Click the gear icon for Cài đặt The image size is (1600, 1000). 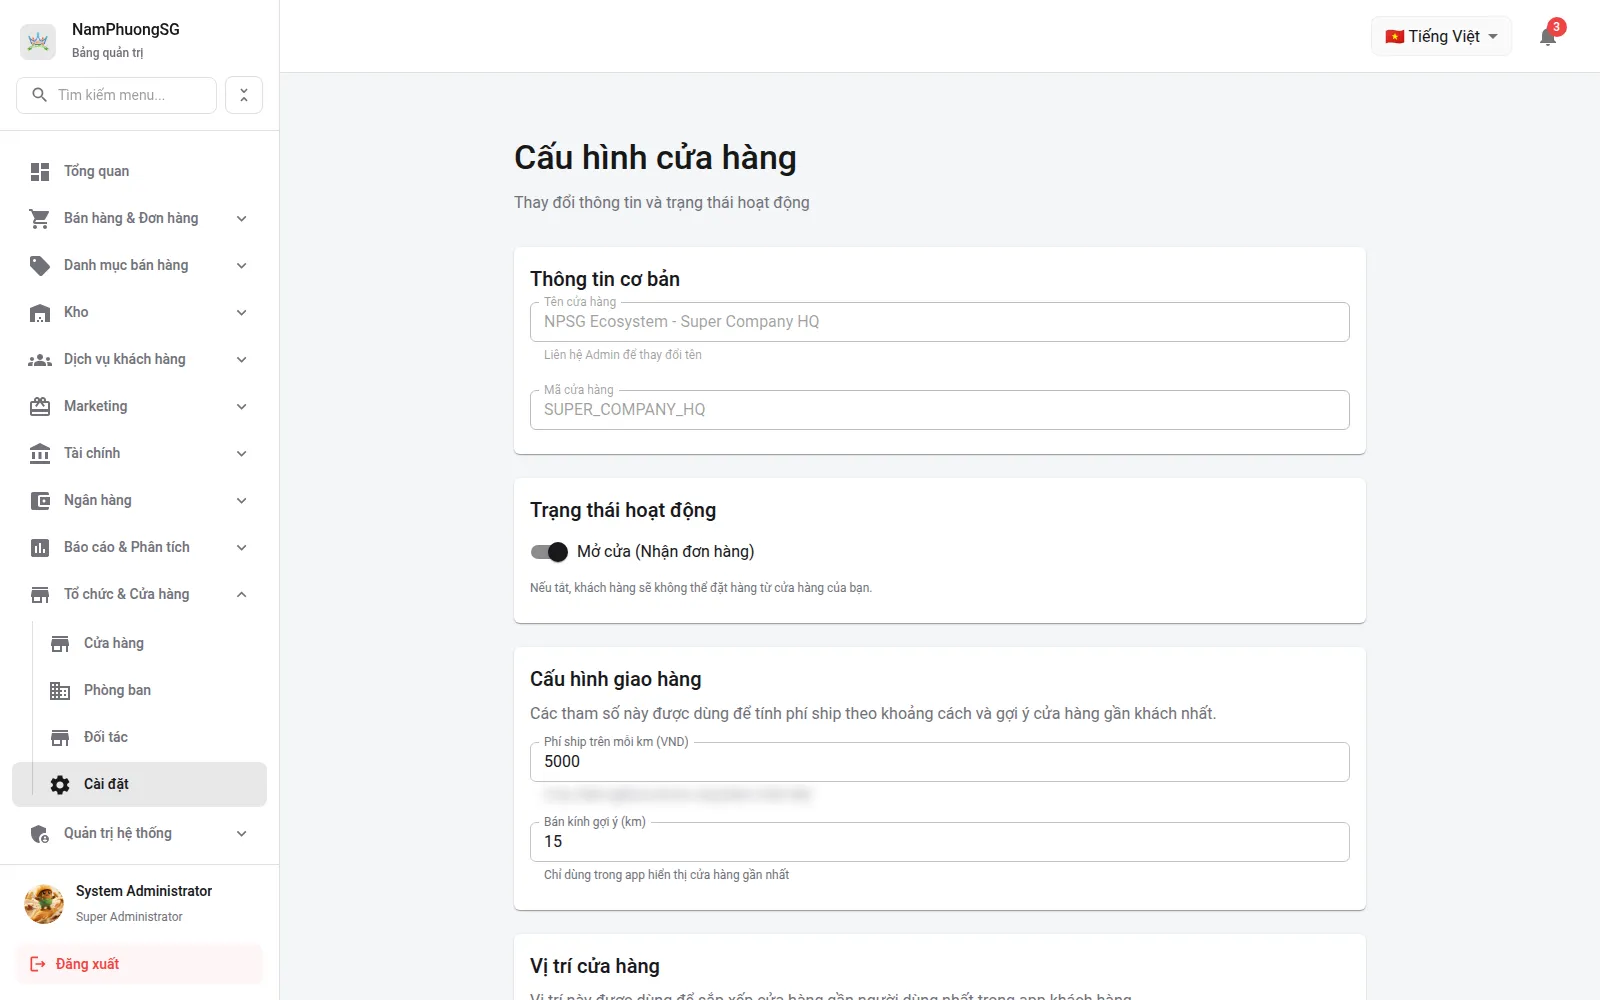tap(60, 785)
